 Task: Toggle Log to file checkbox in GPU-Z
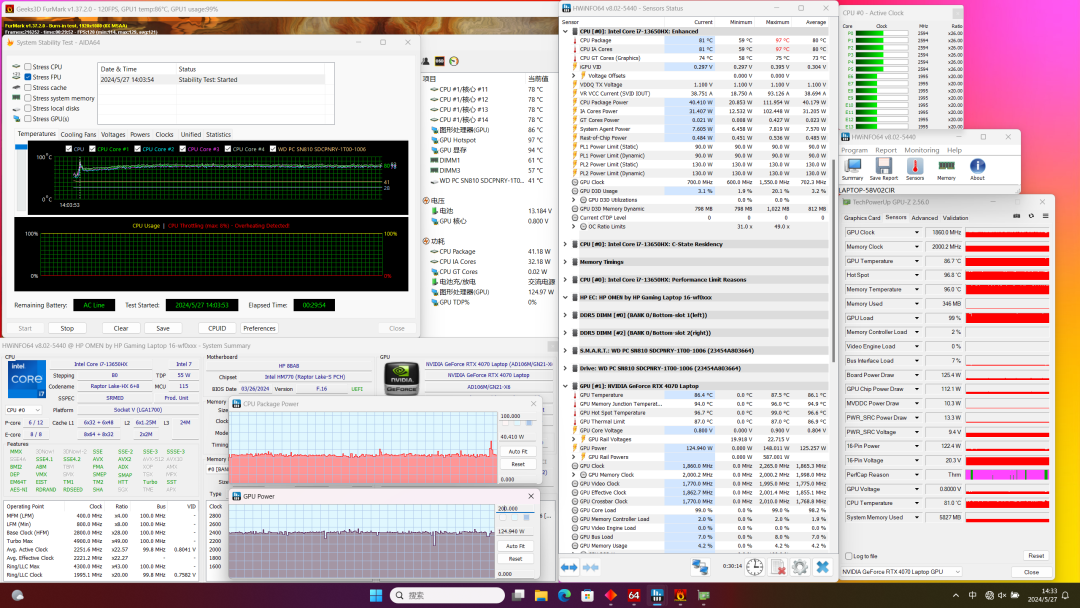(x=849, y=555)
